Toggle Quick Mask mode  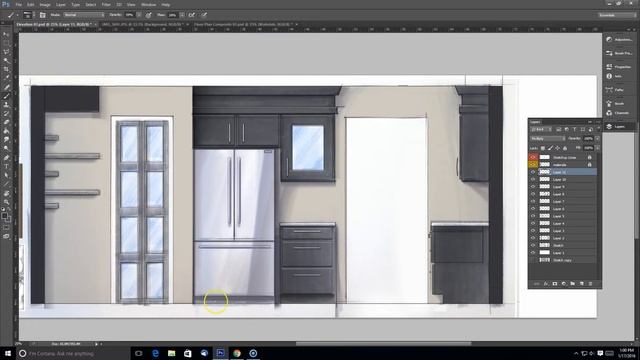point(6,228)
